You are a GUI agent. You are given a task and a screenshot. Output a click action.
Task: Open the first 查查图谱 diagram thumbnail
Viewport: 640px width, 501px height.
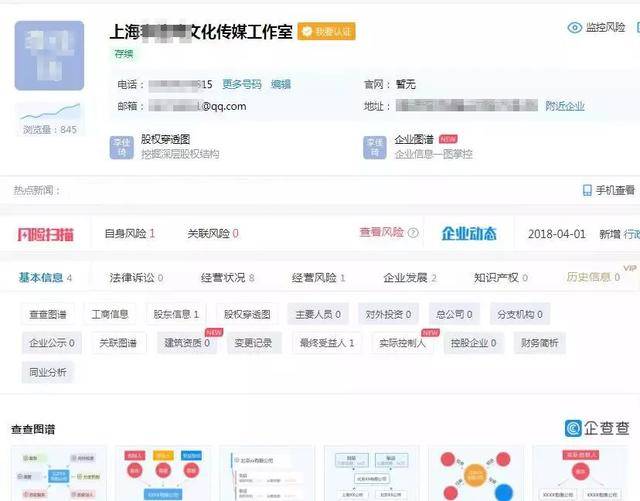point(59,474)
